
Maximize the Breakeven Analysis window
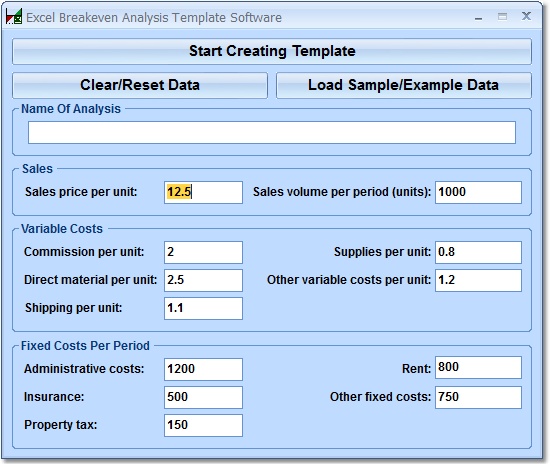point(502,16)
